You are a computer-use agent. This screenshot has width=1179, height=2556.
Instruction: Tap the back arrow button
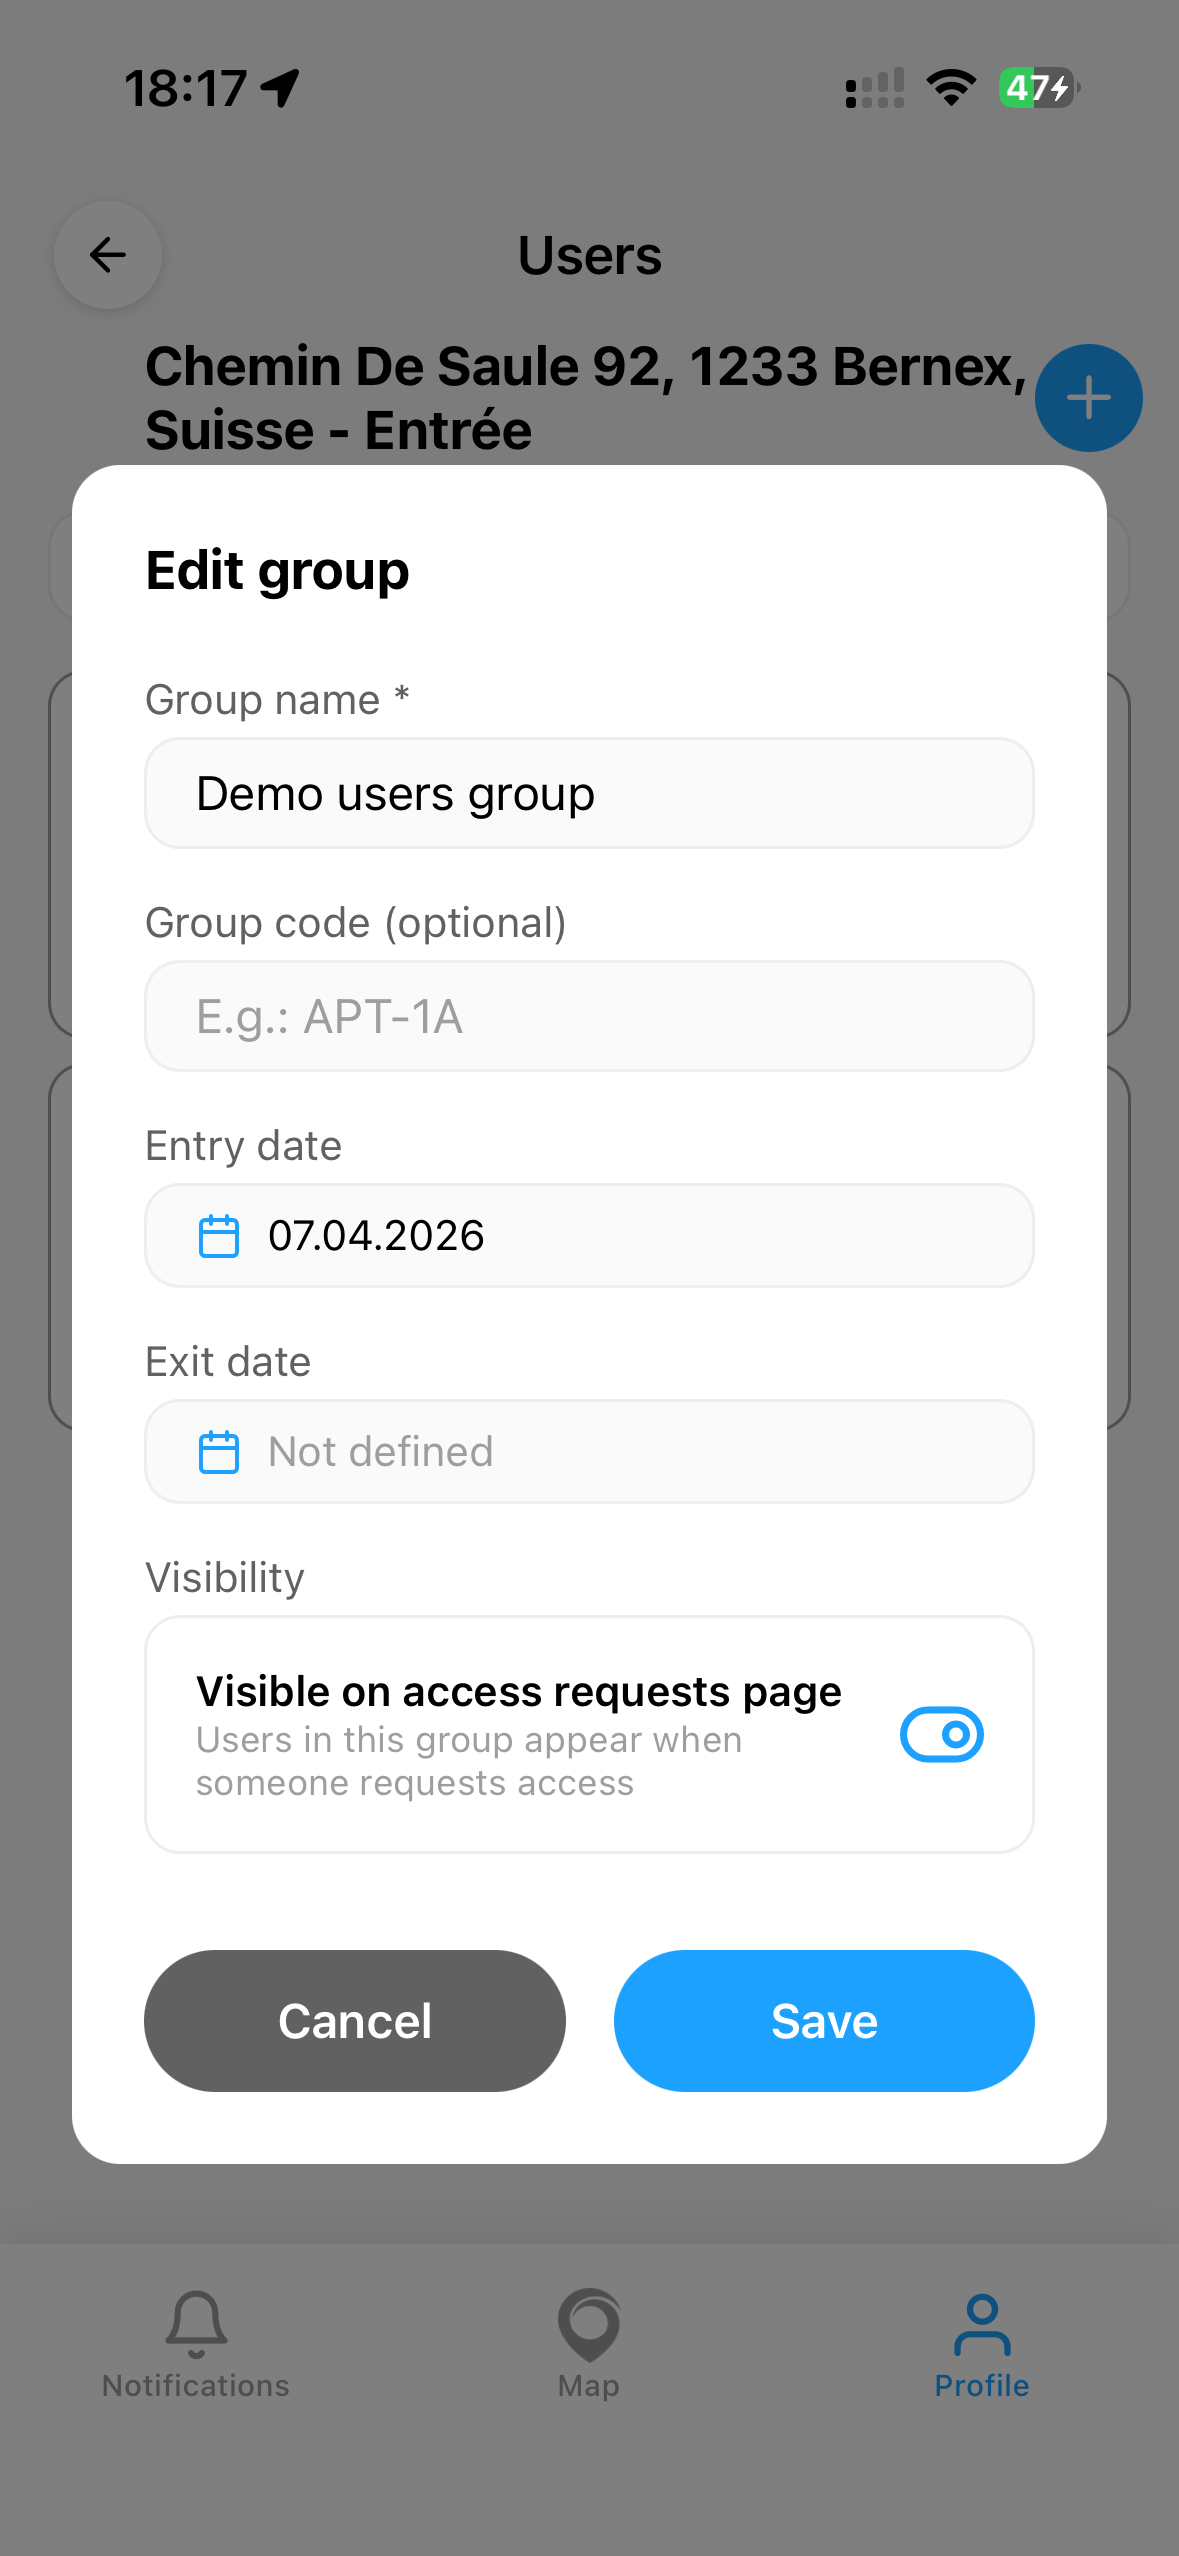(108, 256)
